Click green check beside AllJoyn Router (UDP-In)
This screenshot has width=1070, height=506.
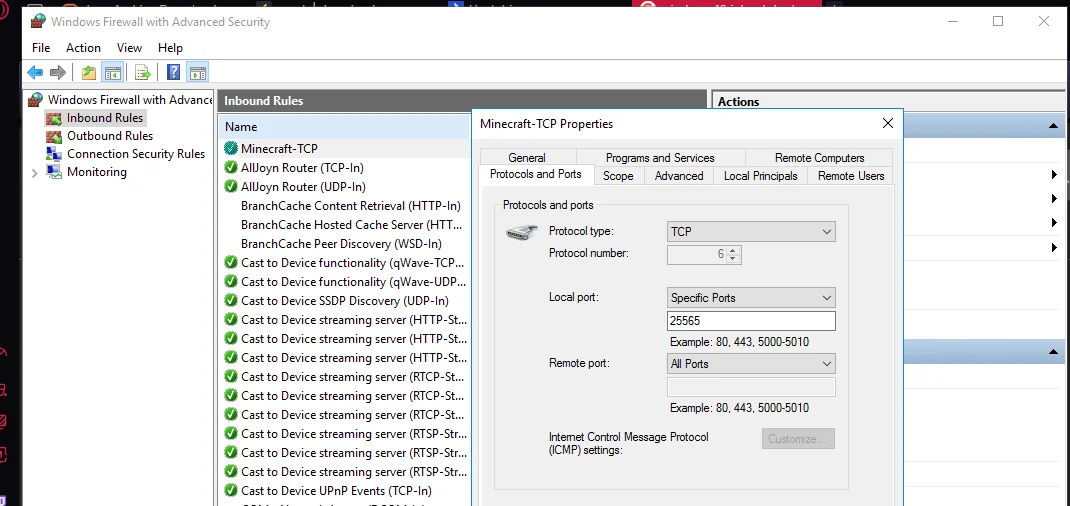click(231, 186)
